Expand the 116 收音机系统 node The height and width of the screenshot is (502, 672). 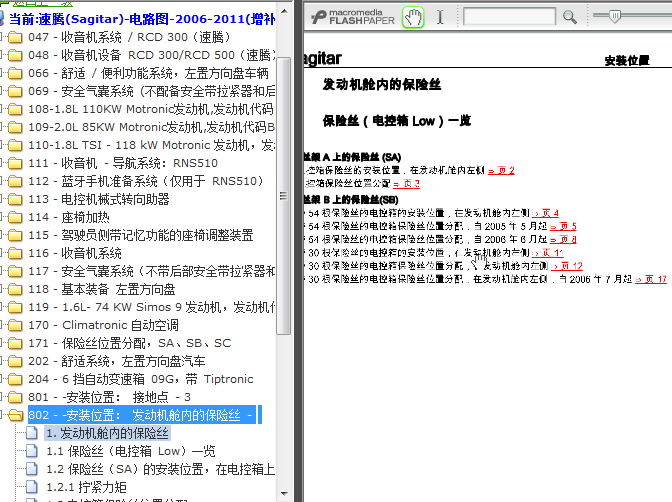click(x=2, y=253)
